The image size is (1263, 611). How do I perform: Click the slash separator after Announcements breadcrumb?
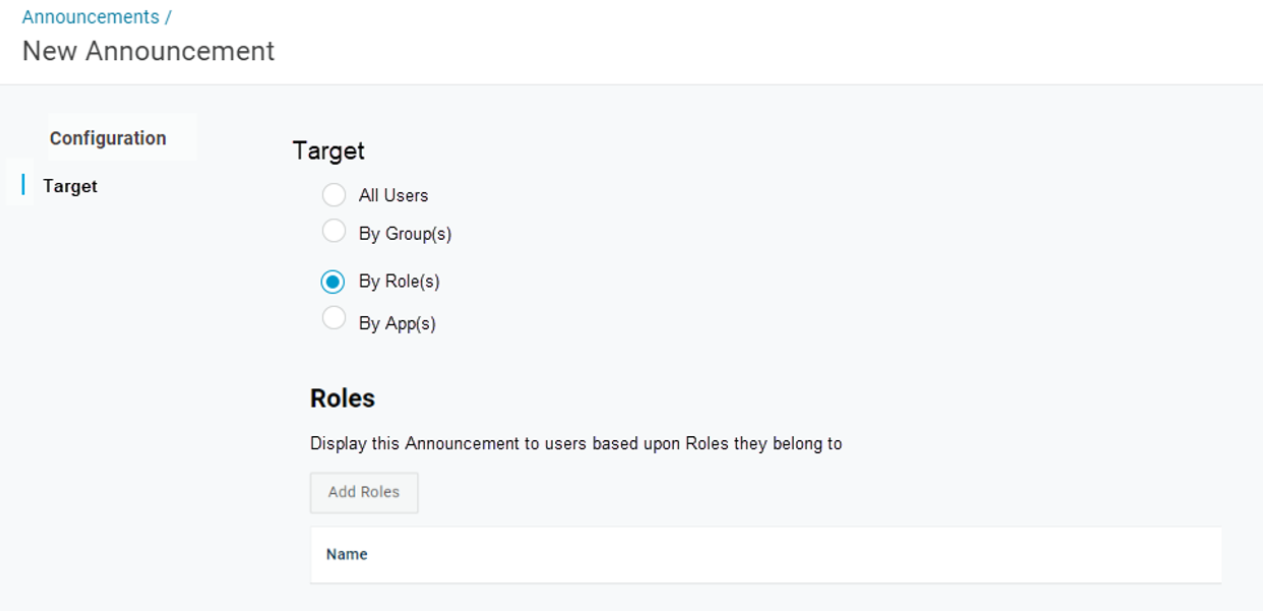point(167,17)
